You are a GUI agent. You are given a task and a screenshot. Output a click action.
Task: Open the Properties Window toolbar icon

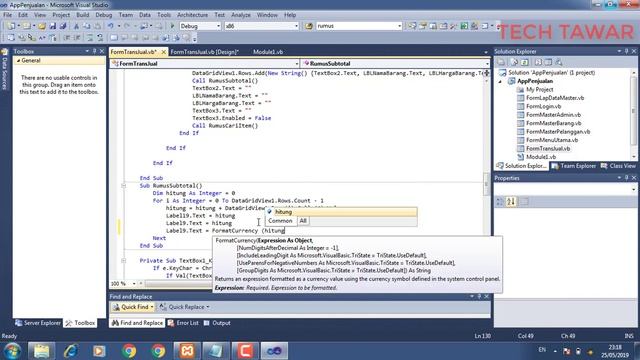pos(423,26)
